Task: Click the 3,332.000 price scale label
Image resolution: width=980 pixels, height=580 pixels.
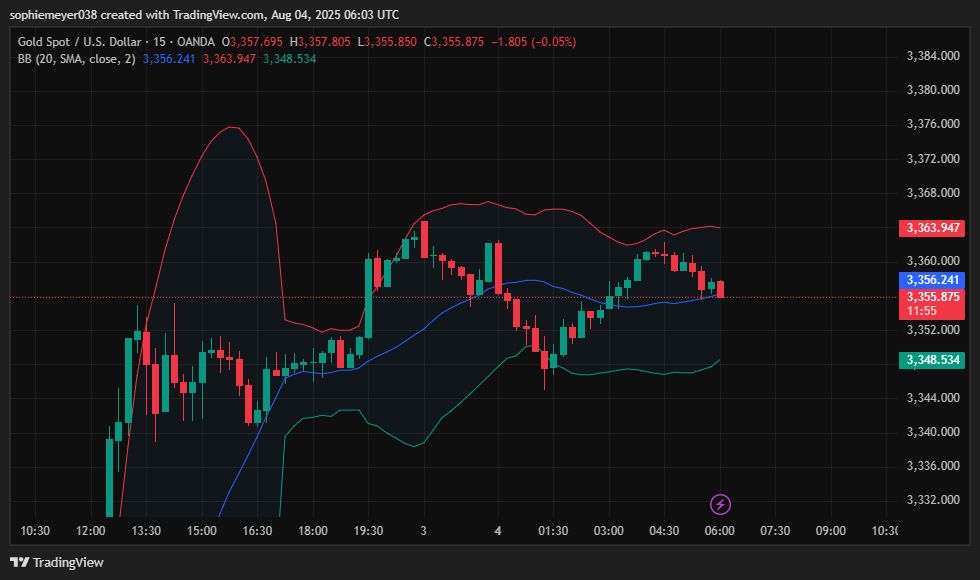Action: pos(933,499)
